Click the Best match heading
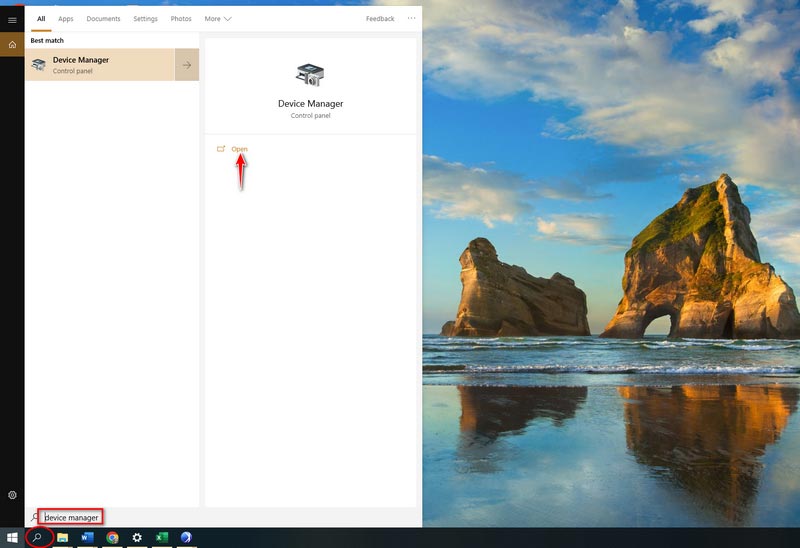Viewport: 800px width, 548px height. pyautogui.click(x=47, y=40)
